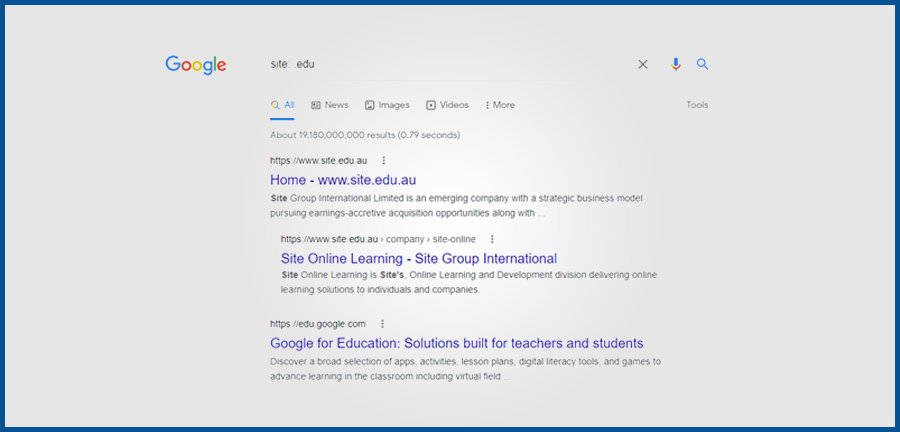
Task: Expand the More search categories menu
Action: [x=500, y=105]
